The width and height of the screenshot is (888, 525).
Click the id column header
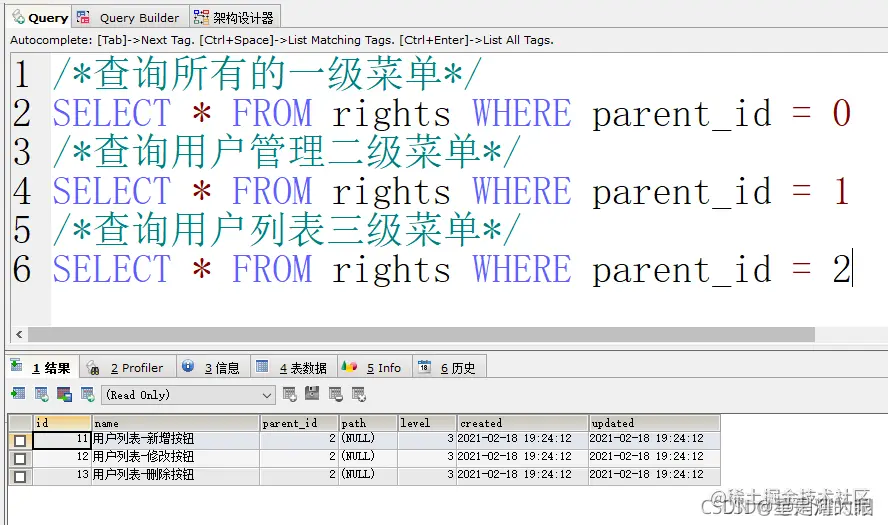click(62, 423)
